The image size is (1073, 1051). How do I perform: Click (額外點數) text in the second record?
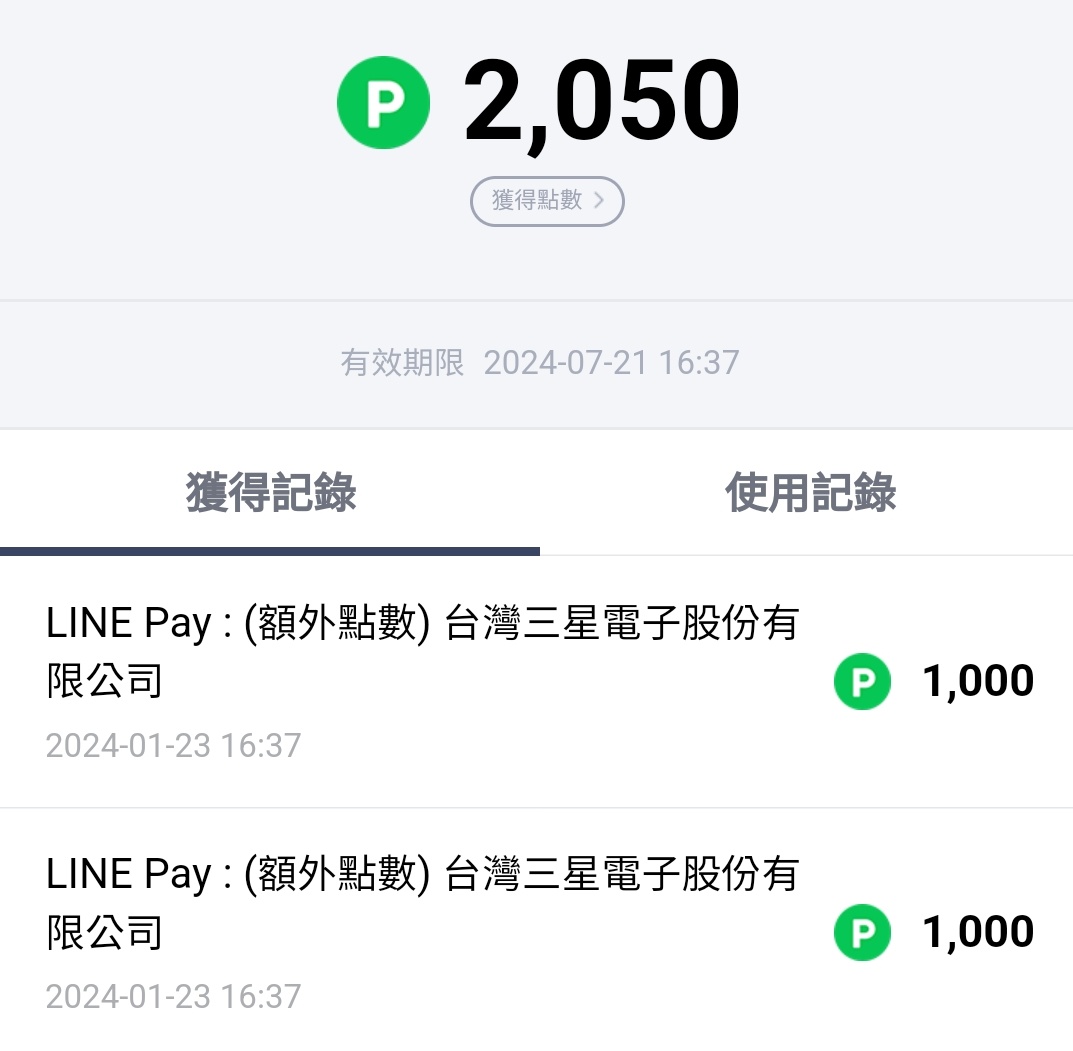(337, 875)
